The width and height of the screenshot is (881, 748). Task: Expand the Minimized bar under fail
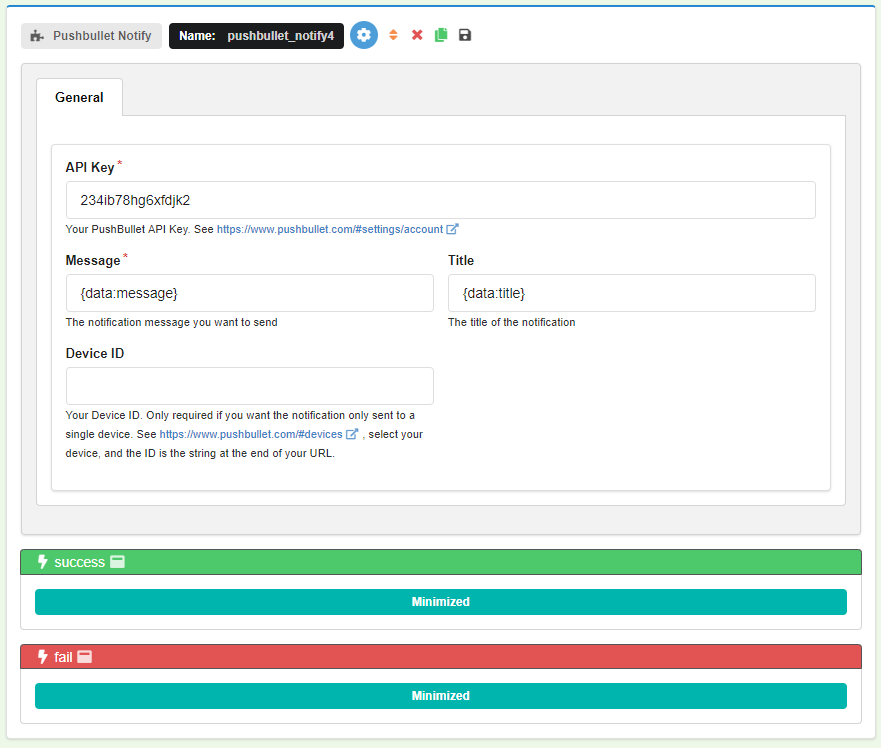[x=440, y=696]
